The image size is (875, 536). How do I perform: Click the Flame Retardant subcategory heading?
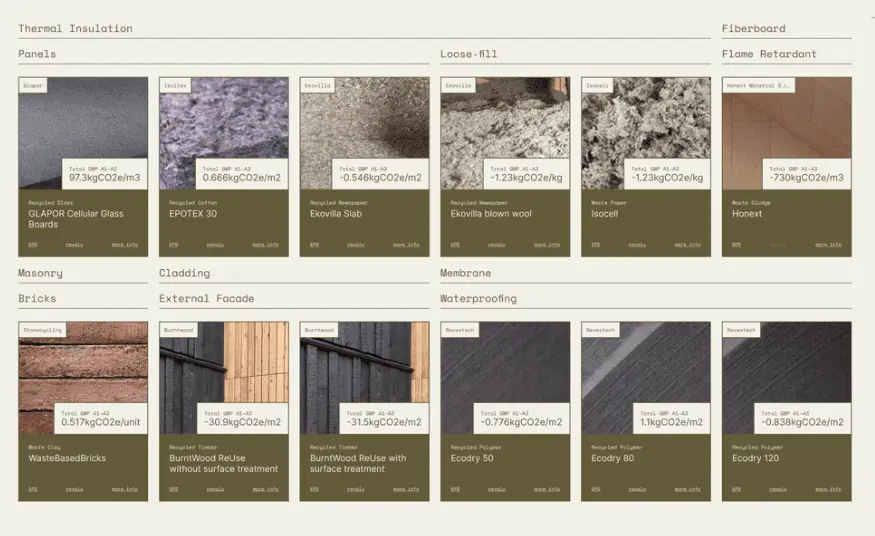tap(769, 54)
